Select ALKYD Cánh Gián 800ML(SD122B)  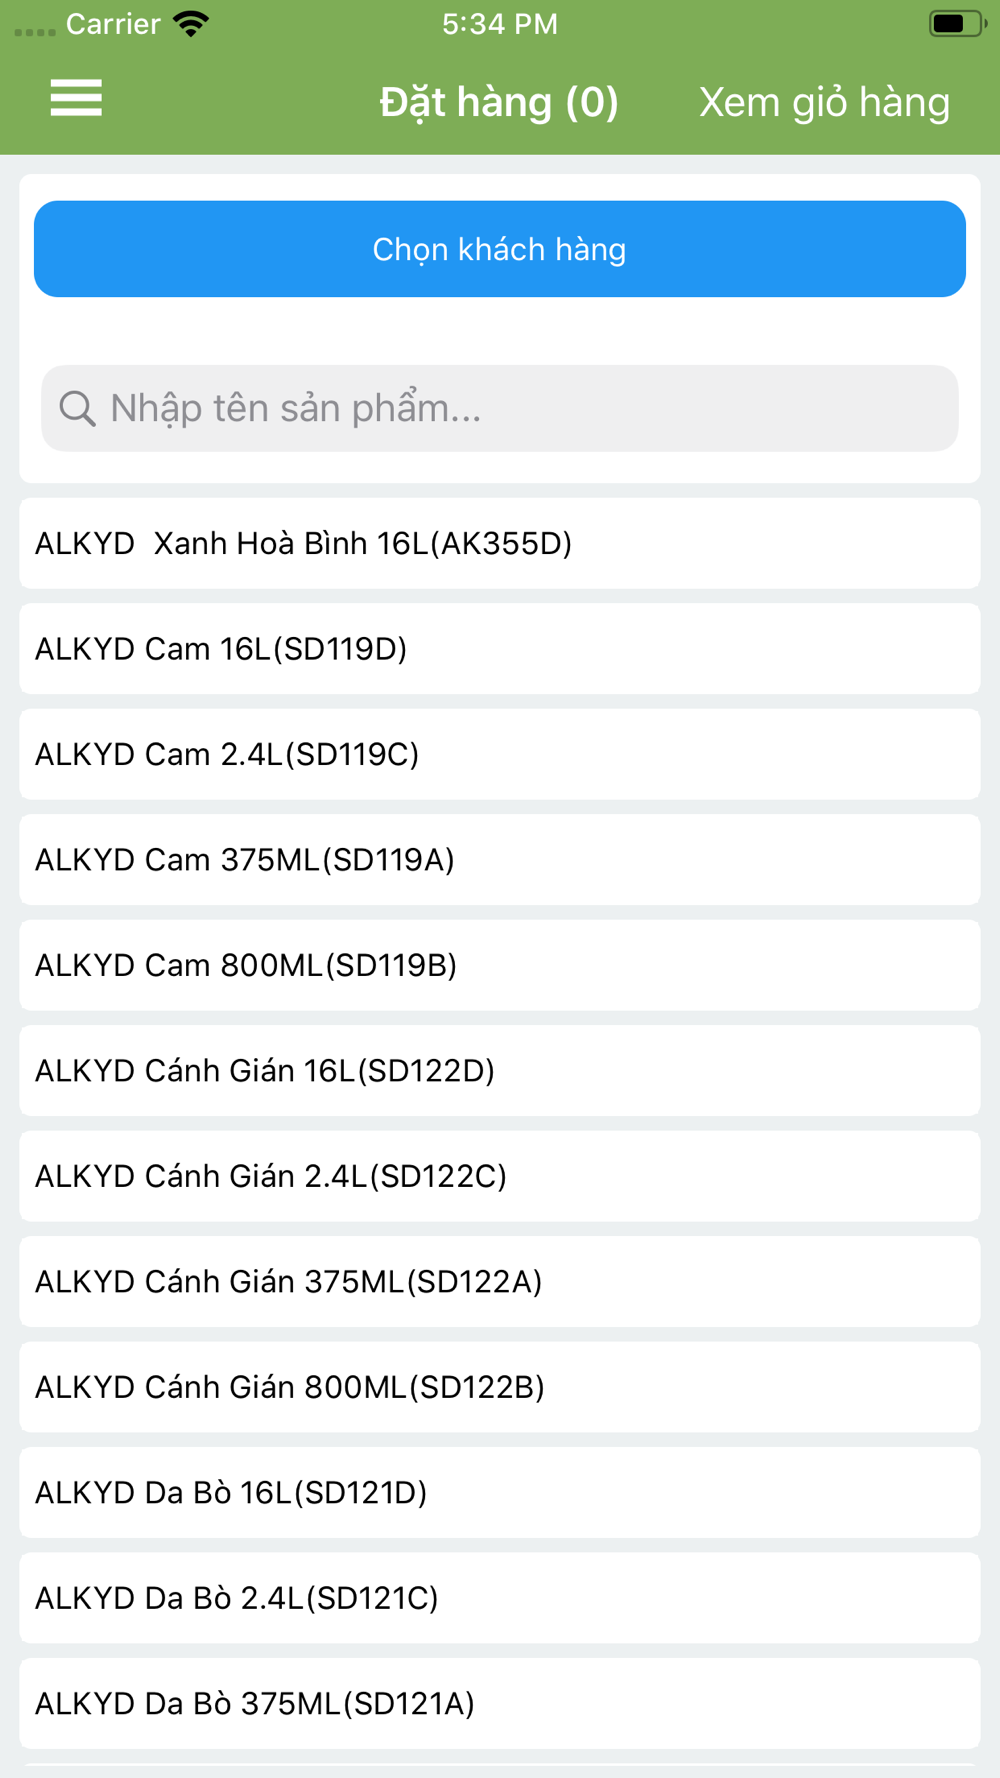[x=499, y=1387]
